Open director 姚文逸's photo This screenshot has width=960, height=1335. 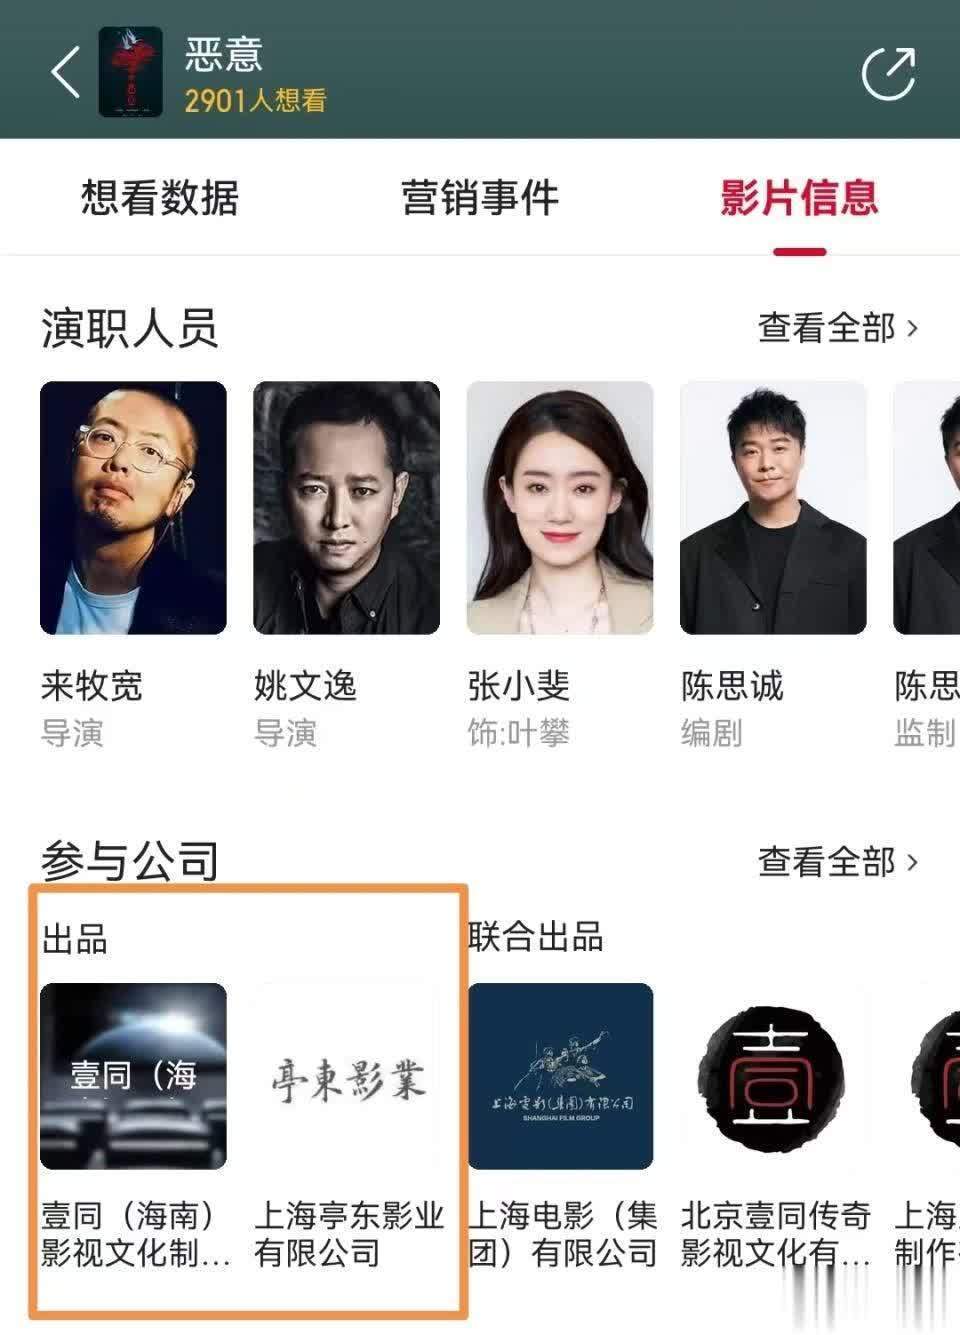346,508
